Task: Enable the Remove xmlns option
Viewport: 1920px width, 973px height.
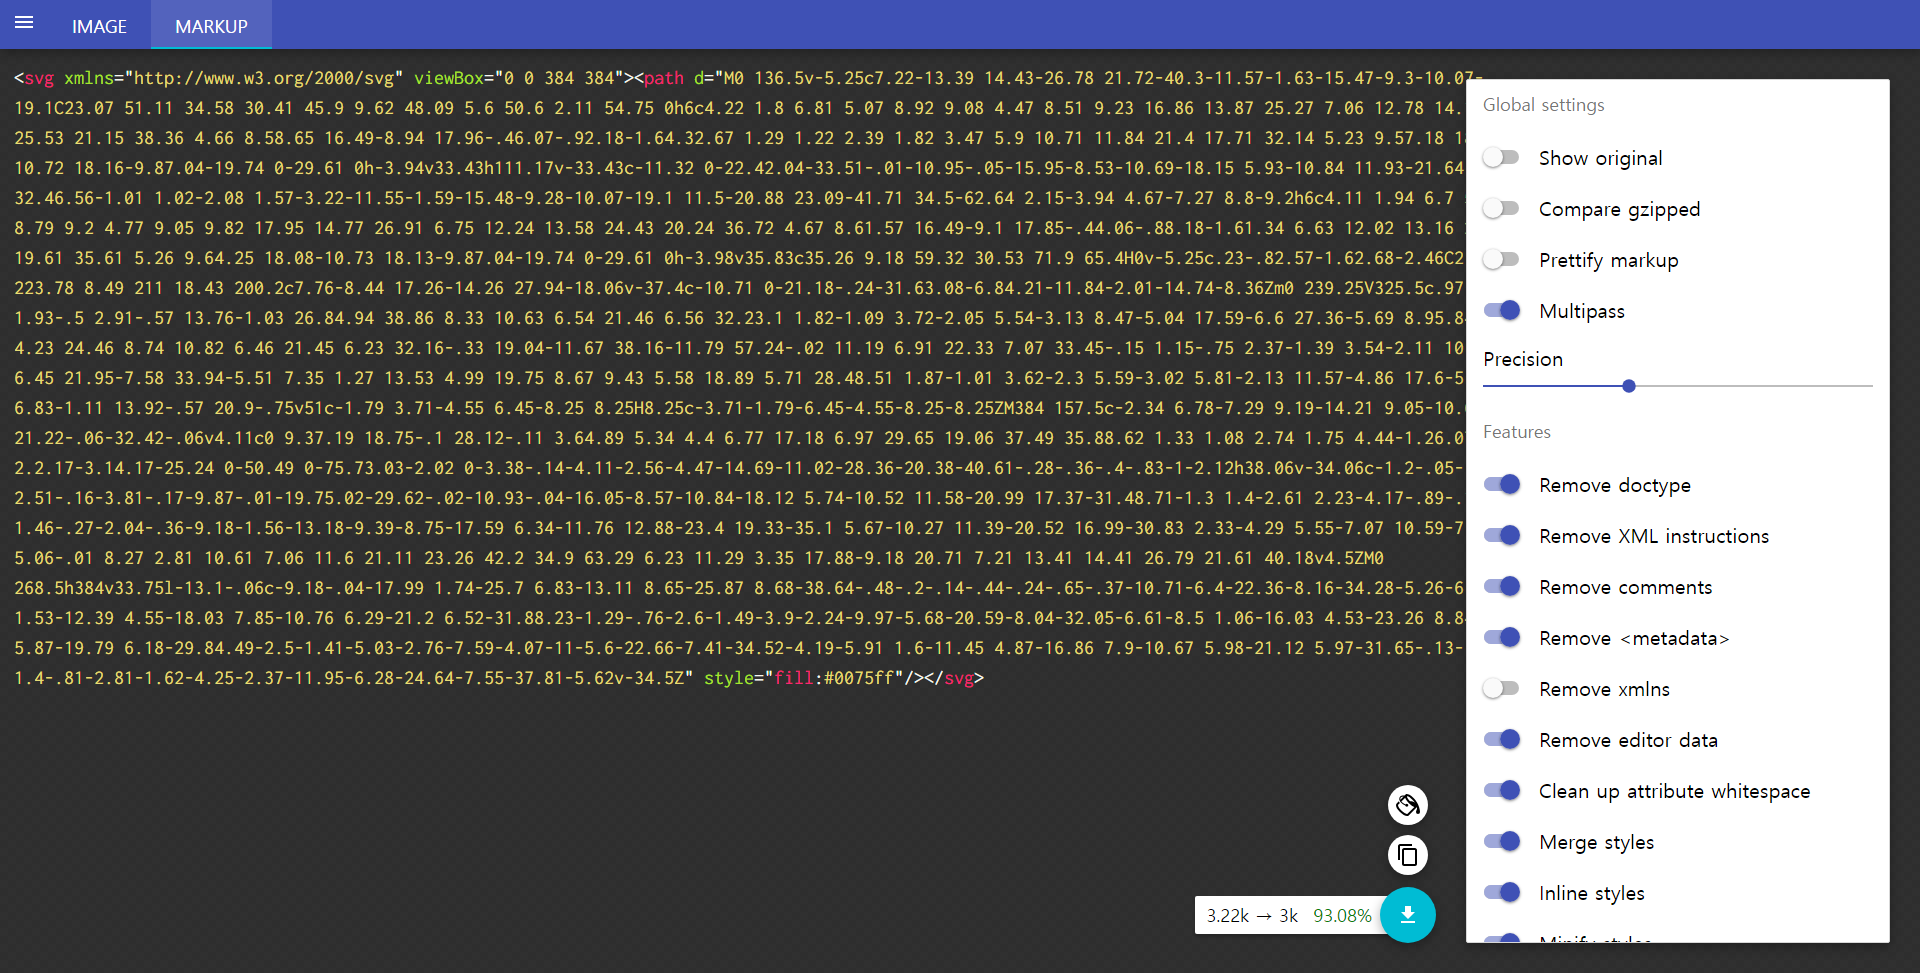Action: pyautogui.click(x=1501, y=689)
